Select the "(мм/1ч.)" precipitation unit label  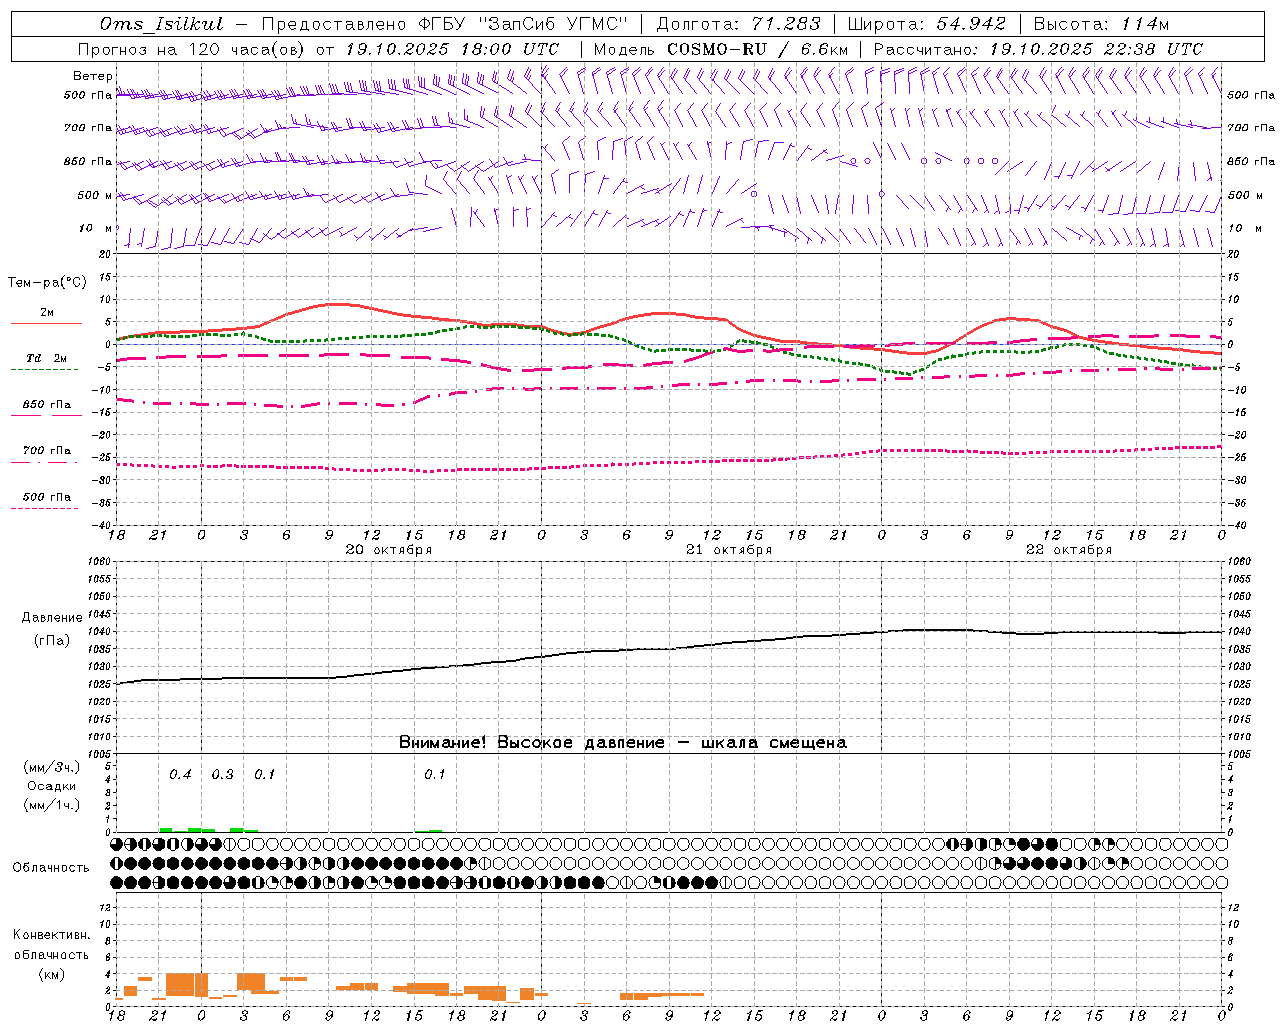(52, 805)
